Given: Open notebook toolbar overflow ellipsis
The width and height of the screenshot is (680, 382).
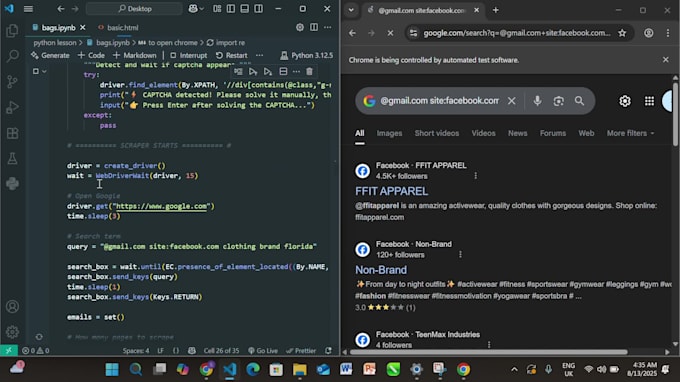Looking at the screenshot, I should click(259, 56).
